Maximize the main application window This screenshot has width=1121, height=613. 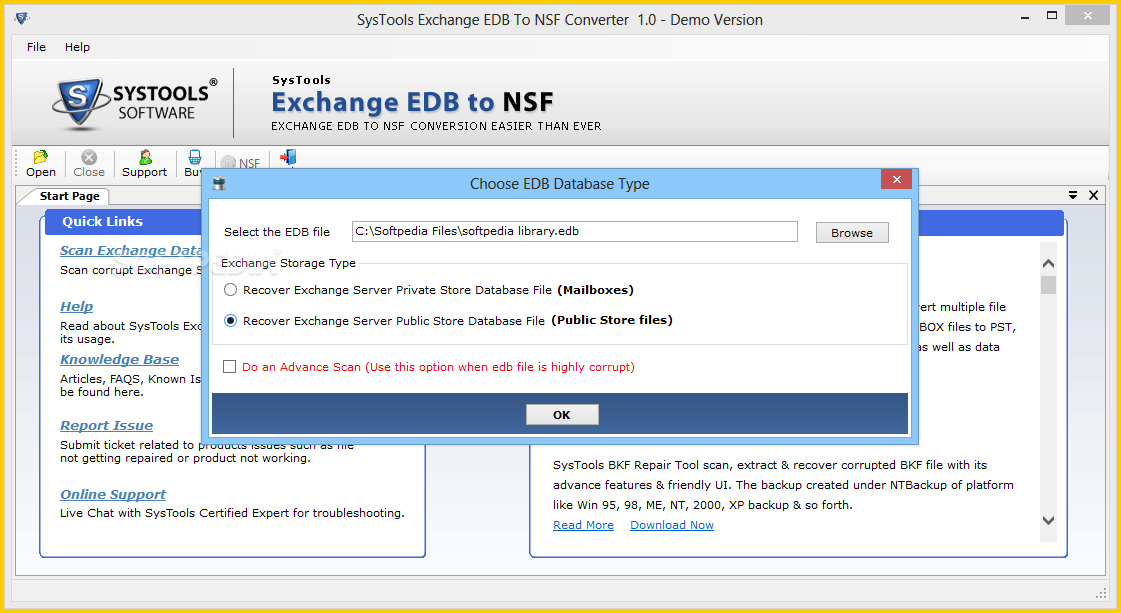click(1052, 15)
